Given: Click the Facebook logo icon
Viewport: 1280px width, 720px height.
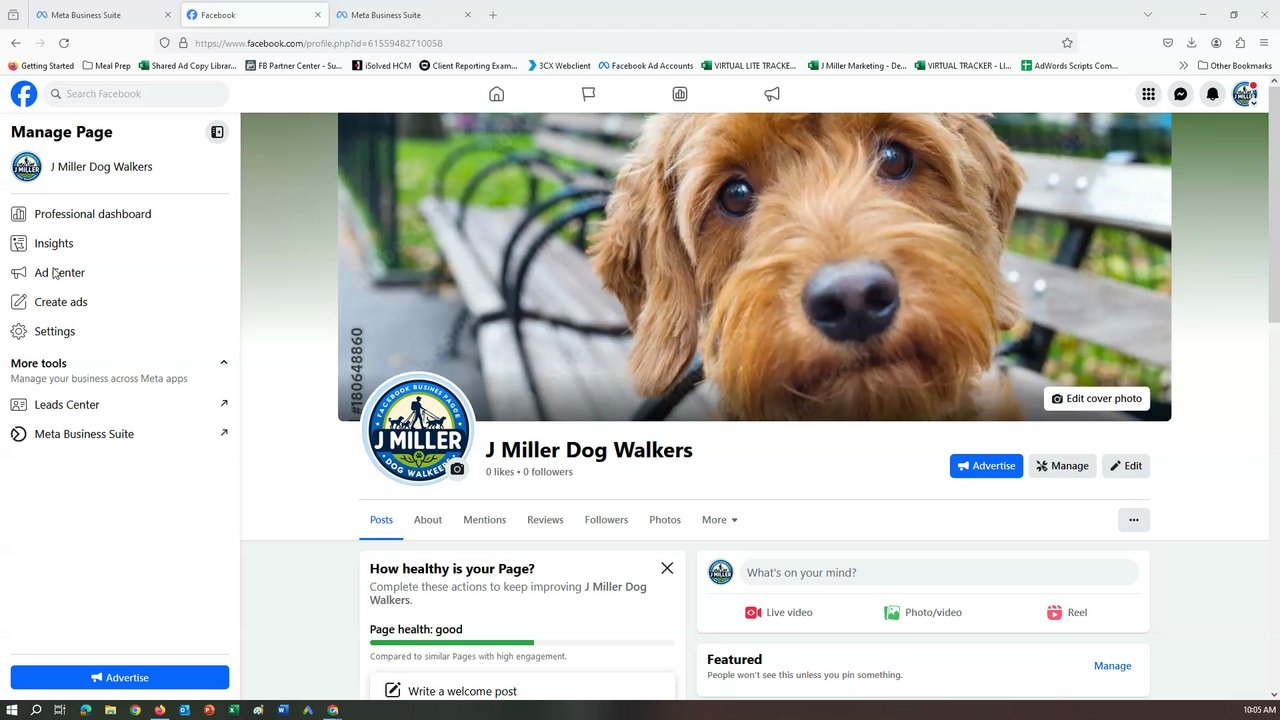Looking at the screenshot, I should click(x=24, y=94).
